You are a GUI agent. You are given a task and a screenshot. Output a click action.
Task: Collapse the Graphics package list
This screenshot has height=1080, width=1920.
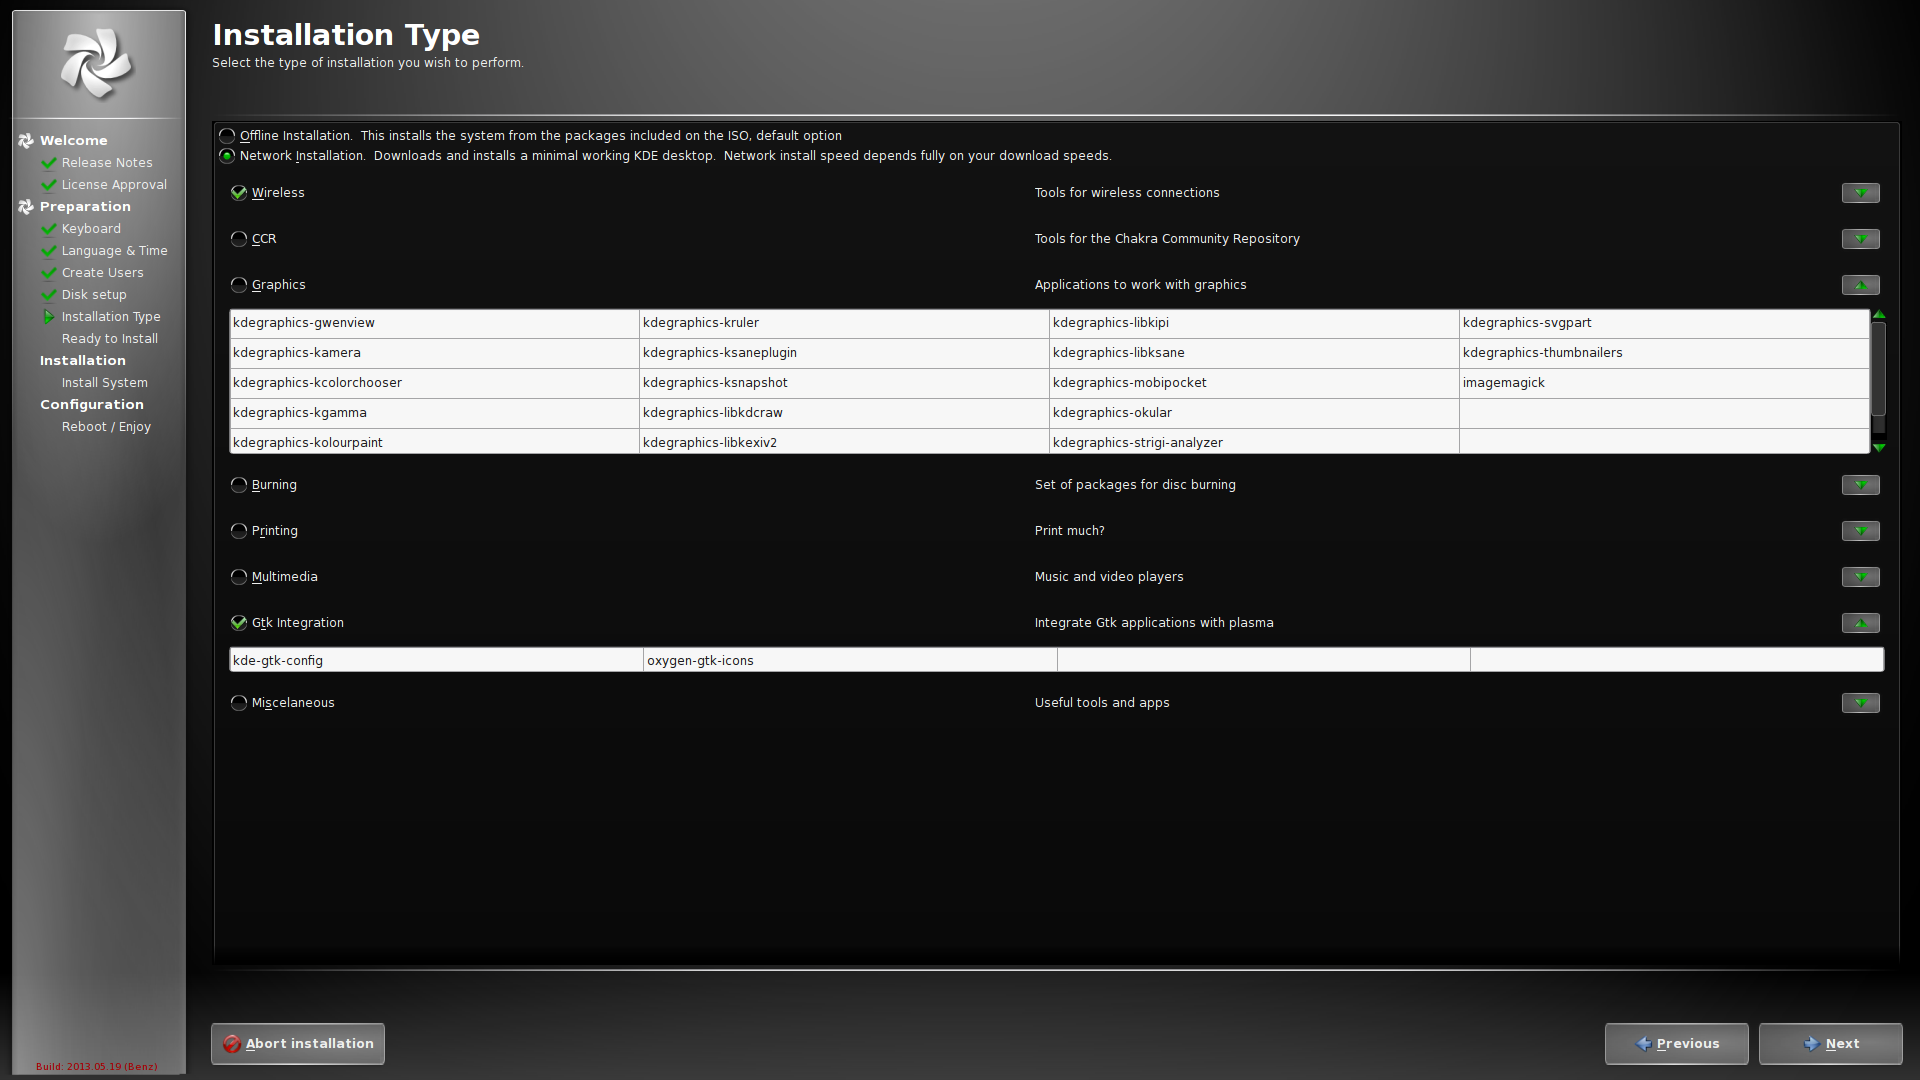point(1860,285)
